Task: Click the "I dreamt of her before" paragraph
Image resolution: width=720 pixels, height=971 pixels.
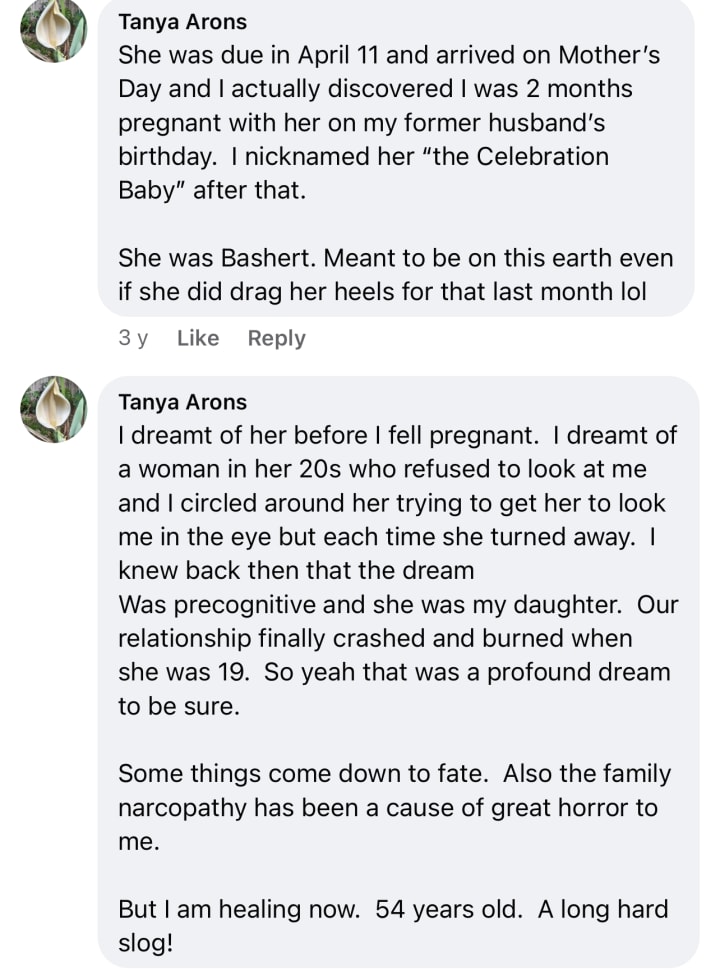Action: [395, 570]
